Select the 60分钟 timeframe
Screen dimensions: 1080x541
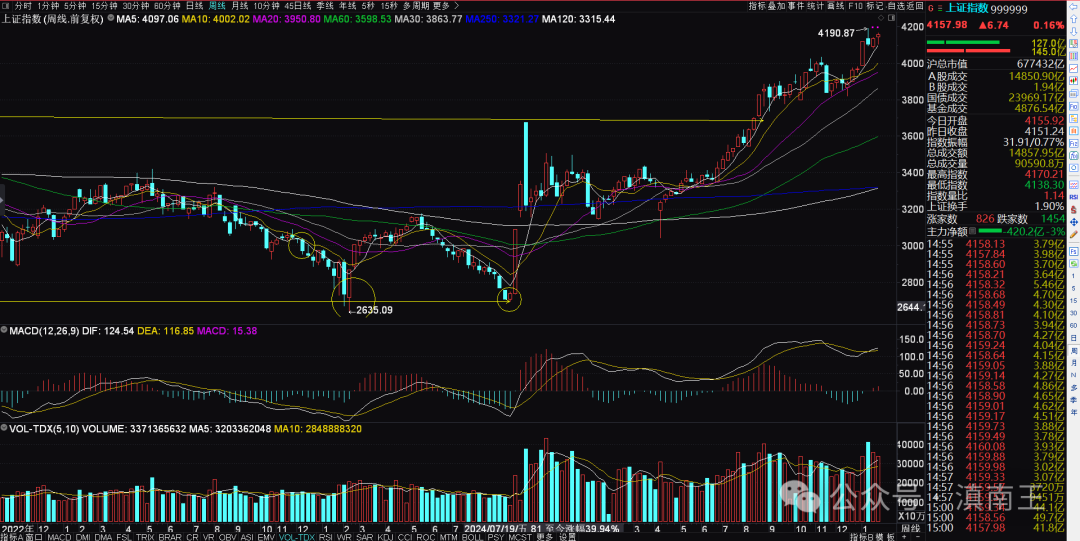pos(167,6)
